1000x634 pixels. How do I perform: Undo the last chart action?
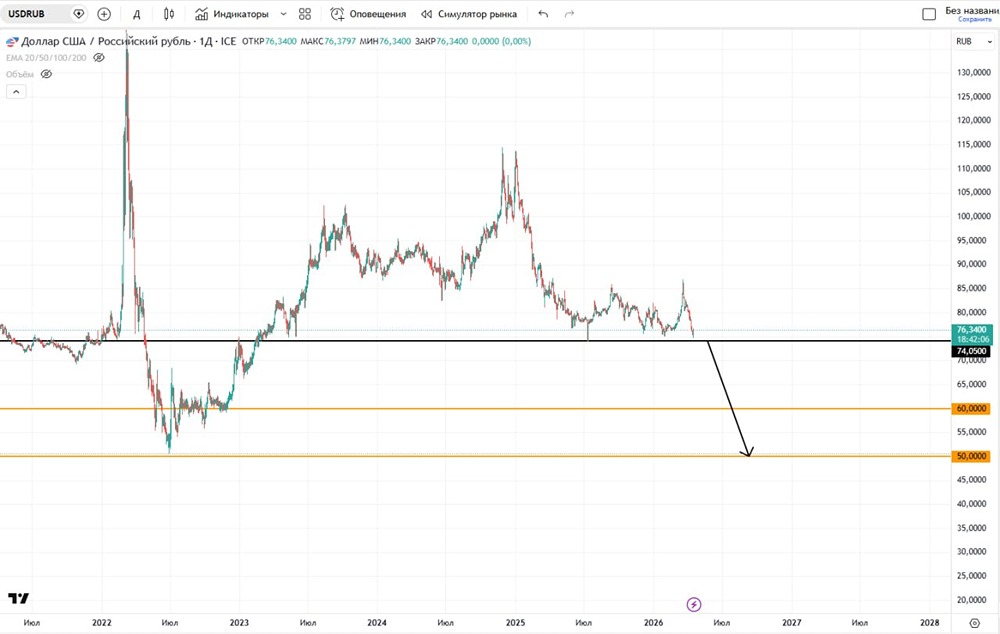(x=543, y=14)
